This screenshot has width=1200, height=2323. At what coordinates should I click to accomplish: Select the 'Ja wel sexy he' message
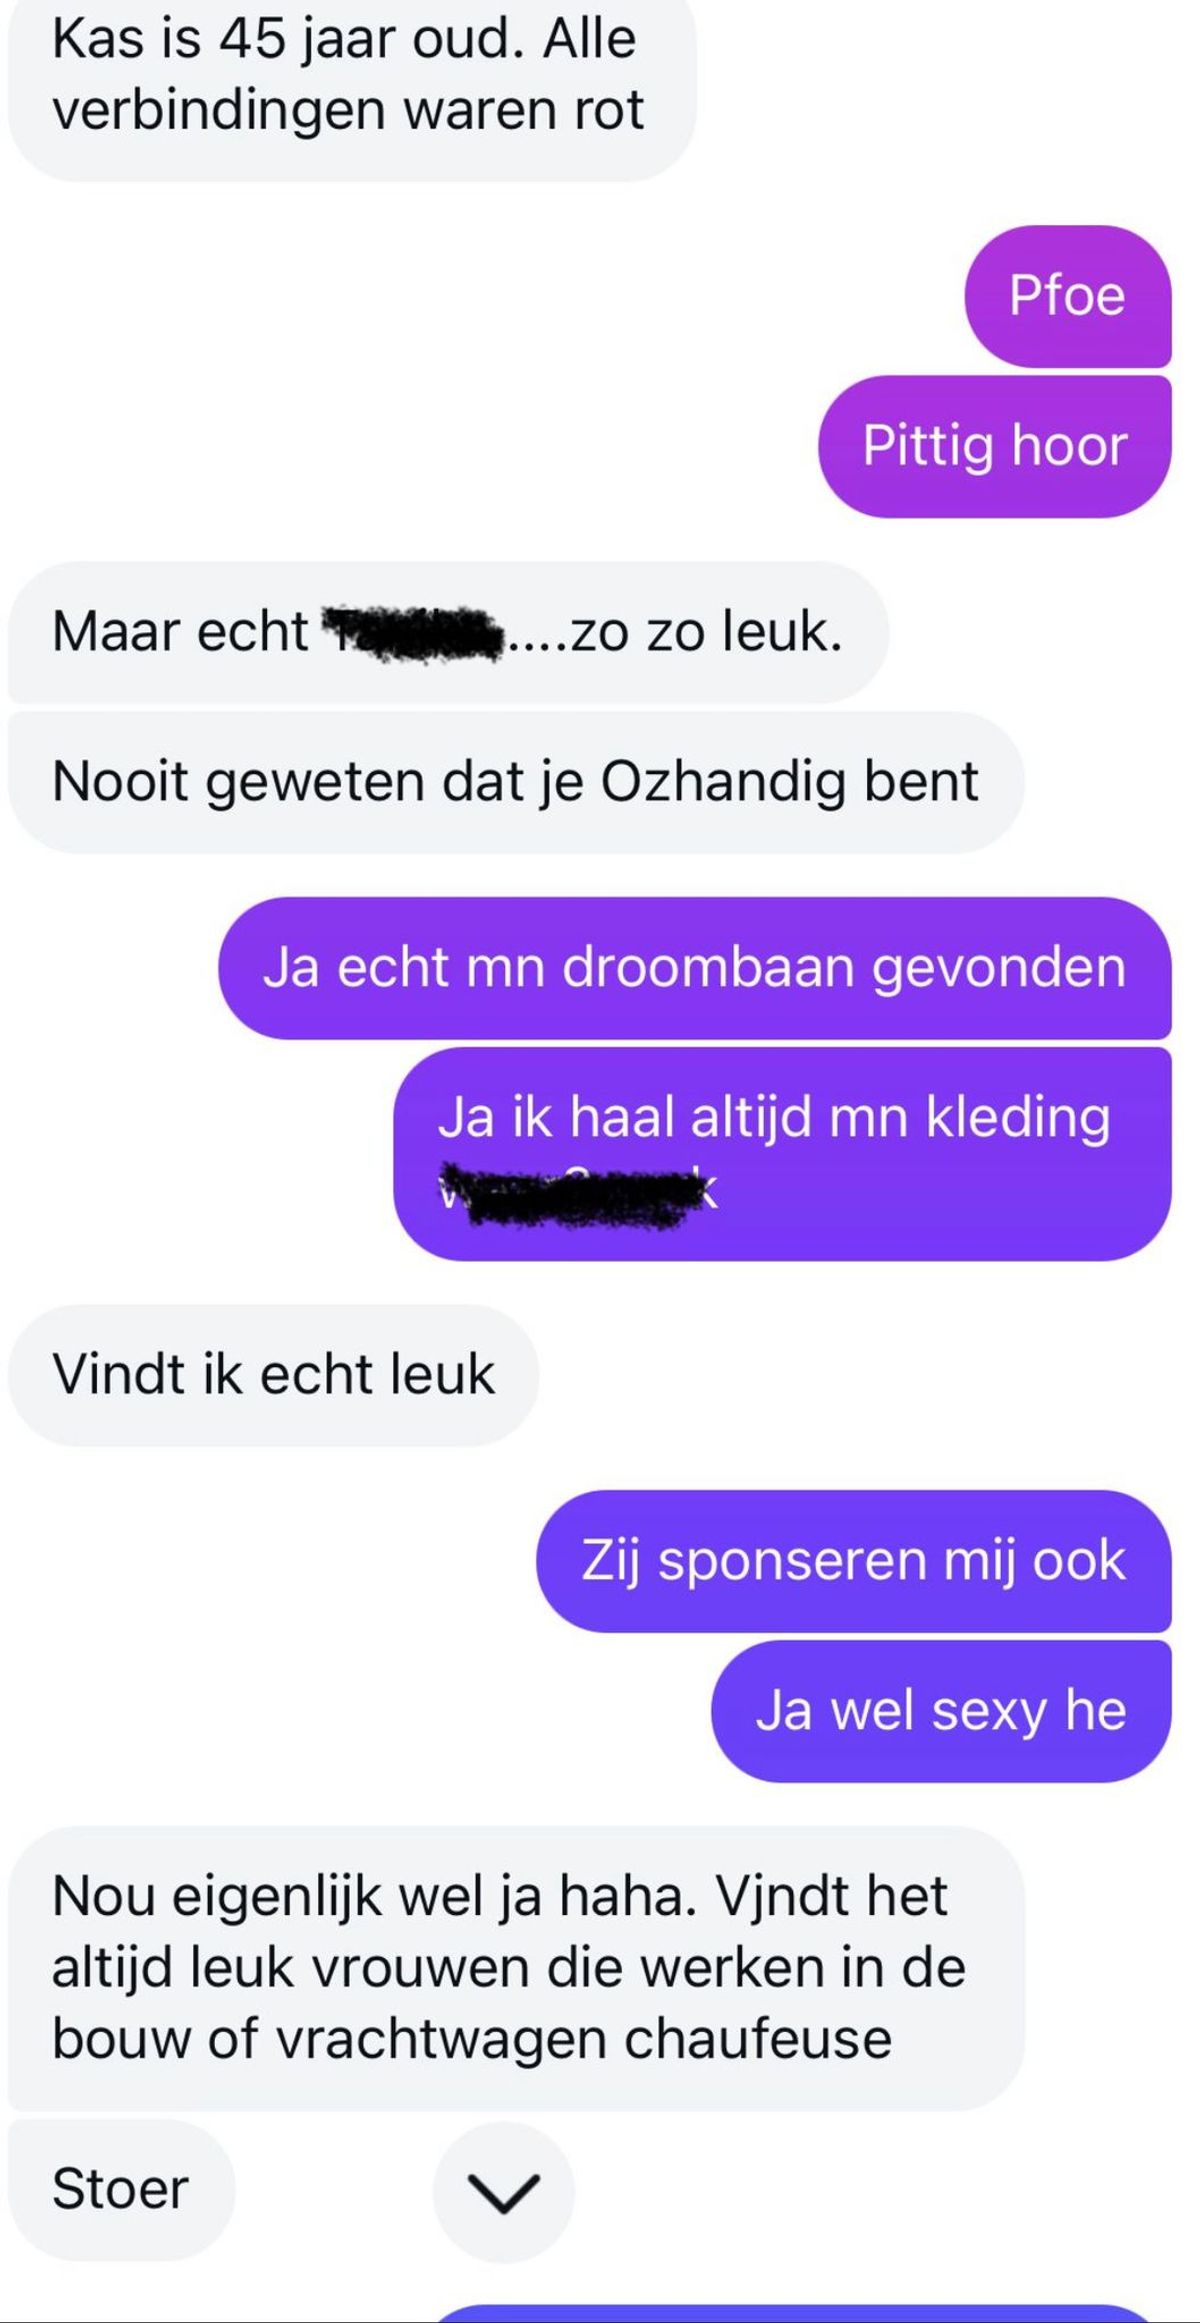point(941,1711)
